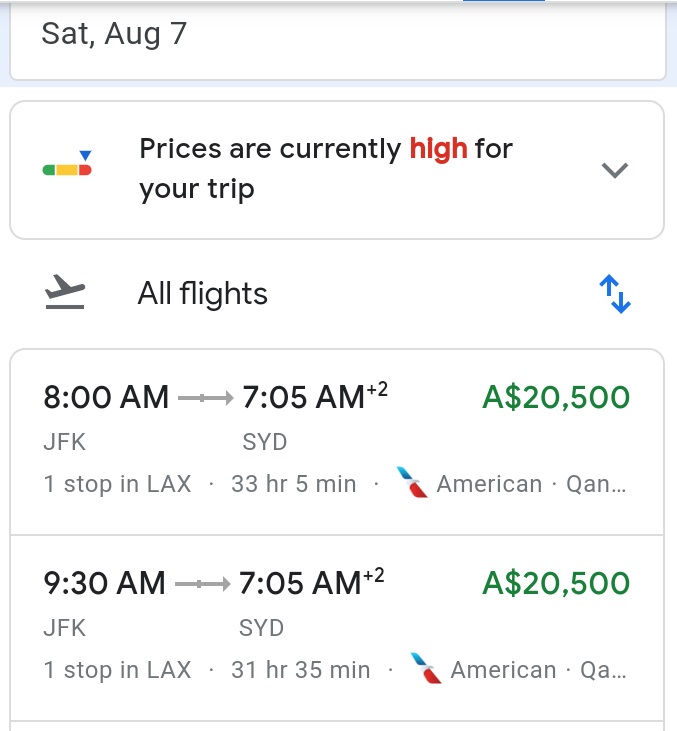Click "1 stop in LAX" on 31 hr flight
Viewport: 677px width, 731px height.
[x=117, y=670]
